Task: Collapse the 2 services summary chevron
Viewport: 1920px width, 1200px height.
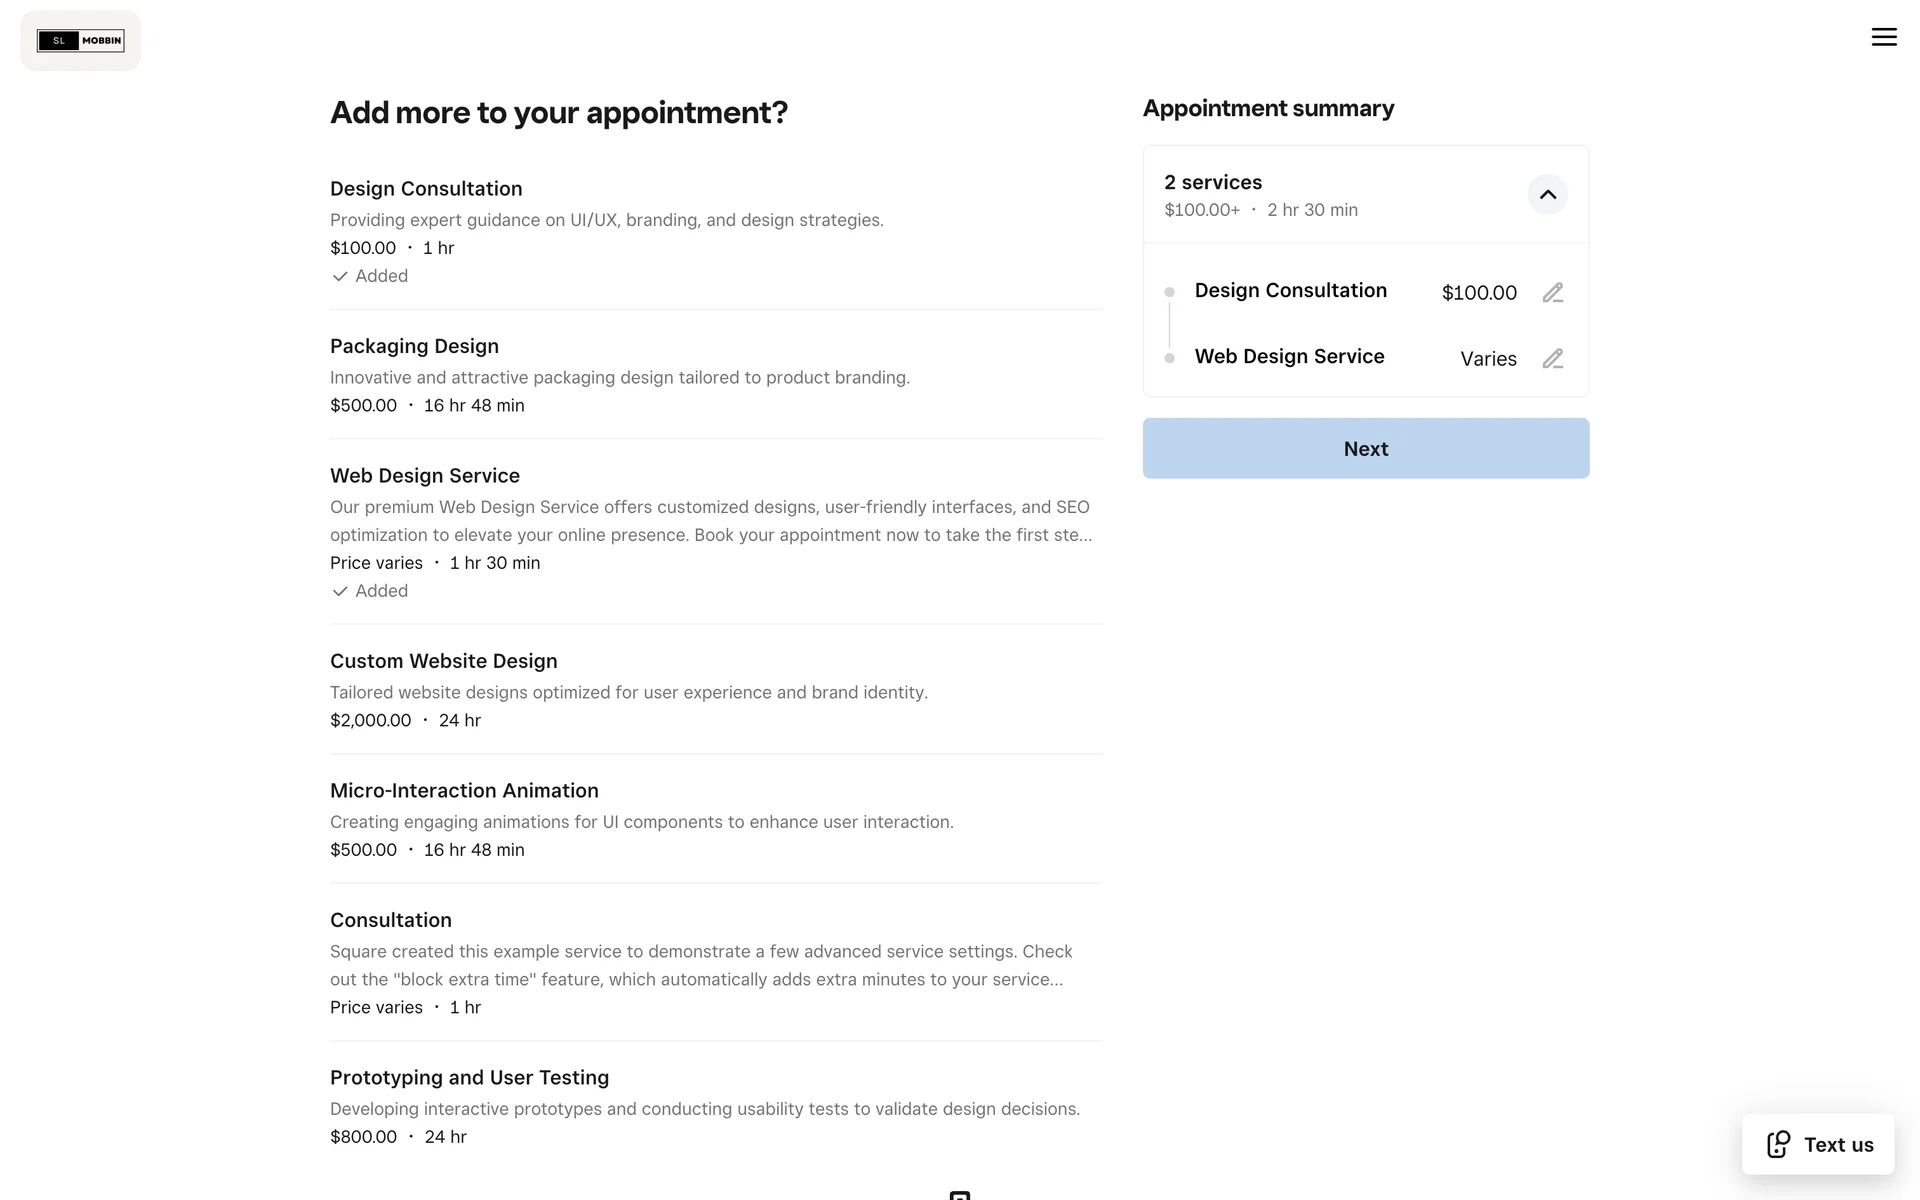Action: pyautogui.click(x=1547, y=195)
